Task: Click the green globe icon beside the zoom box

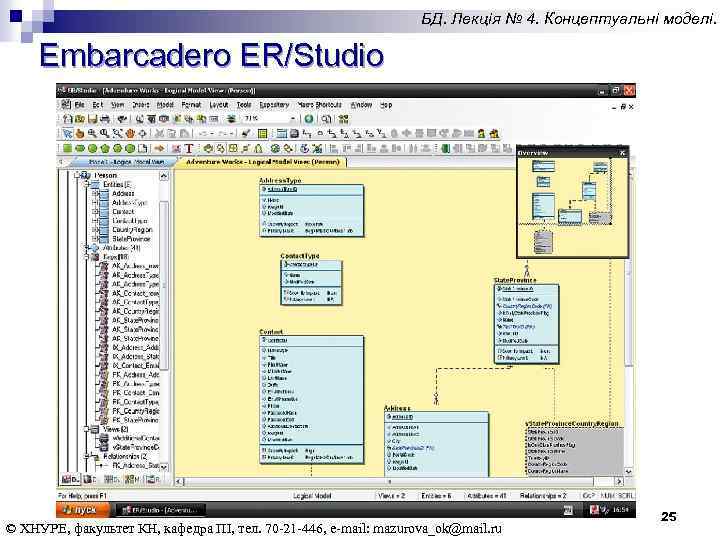Action: click(x=309, y=119)
